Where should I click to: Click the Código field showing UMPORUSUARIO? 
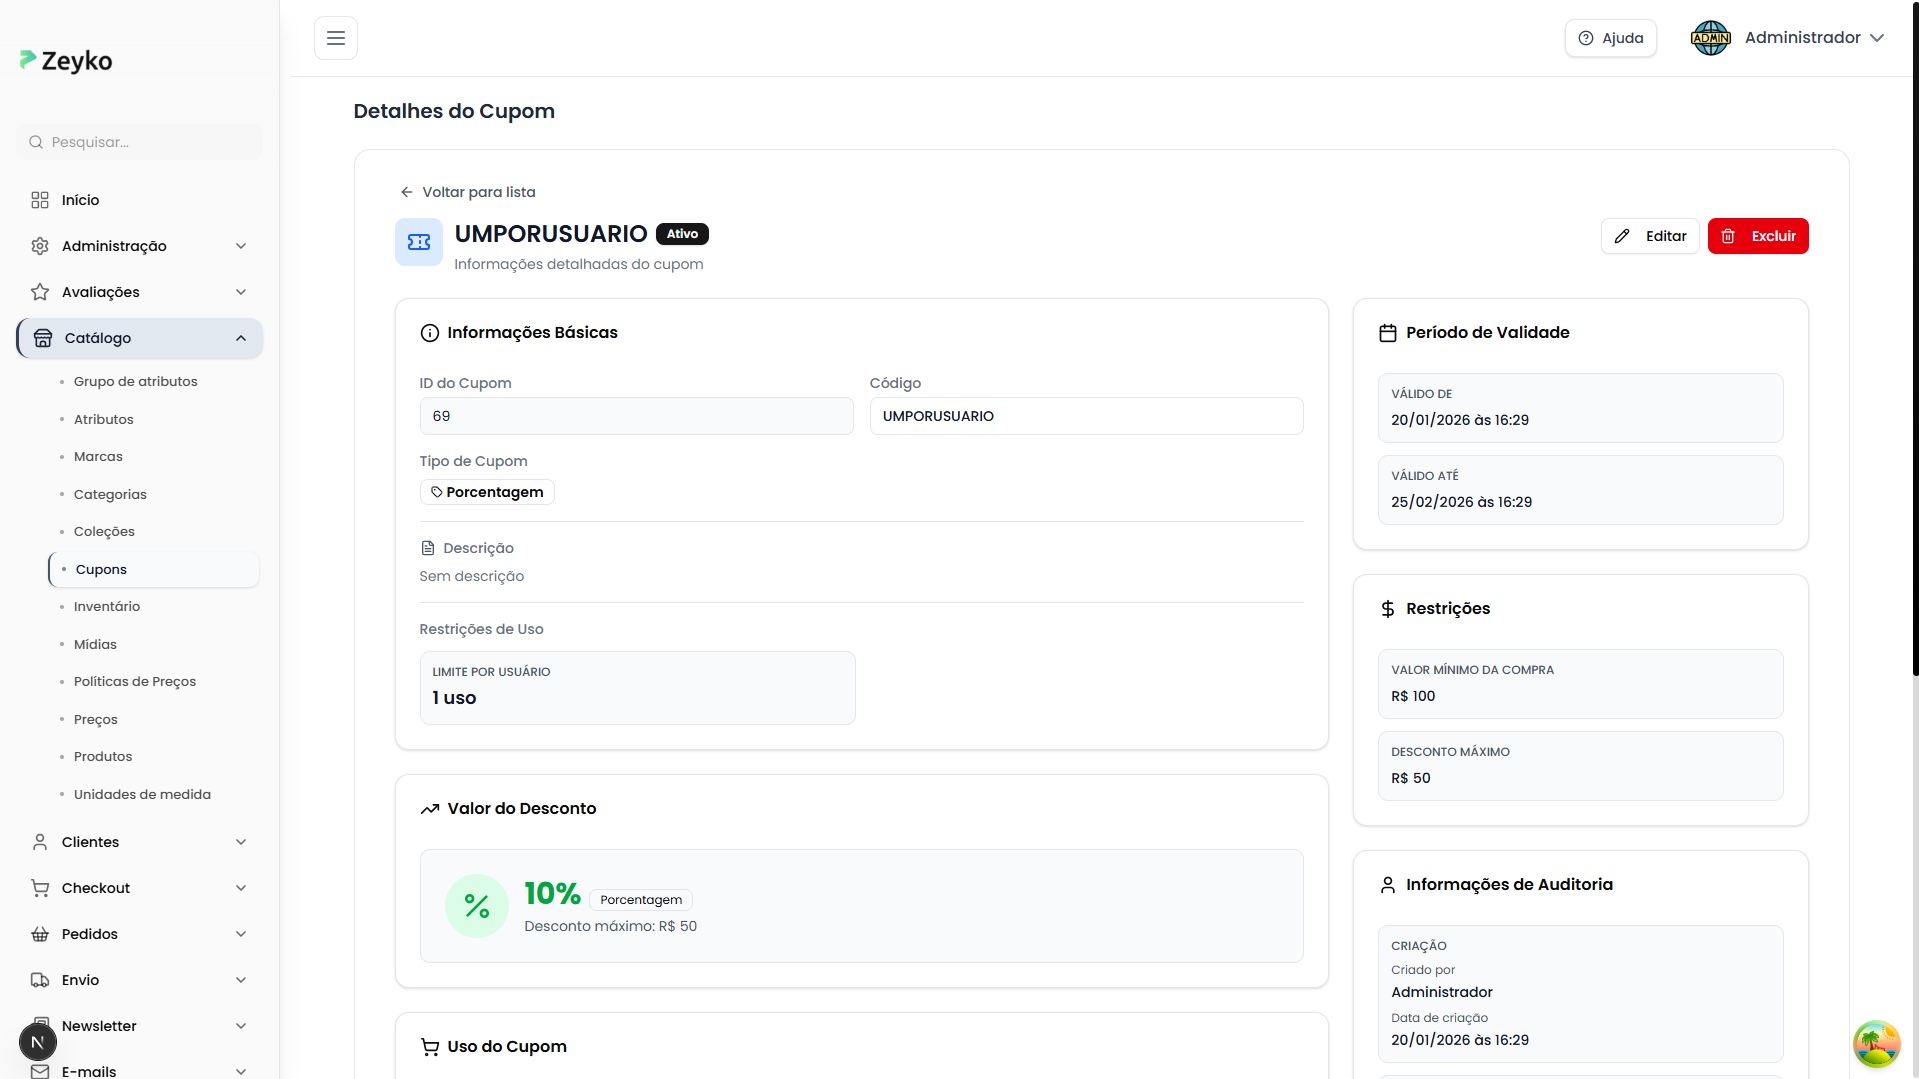tap(1086, 416)
